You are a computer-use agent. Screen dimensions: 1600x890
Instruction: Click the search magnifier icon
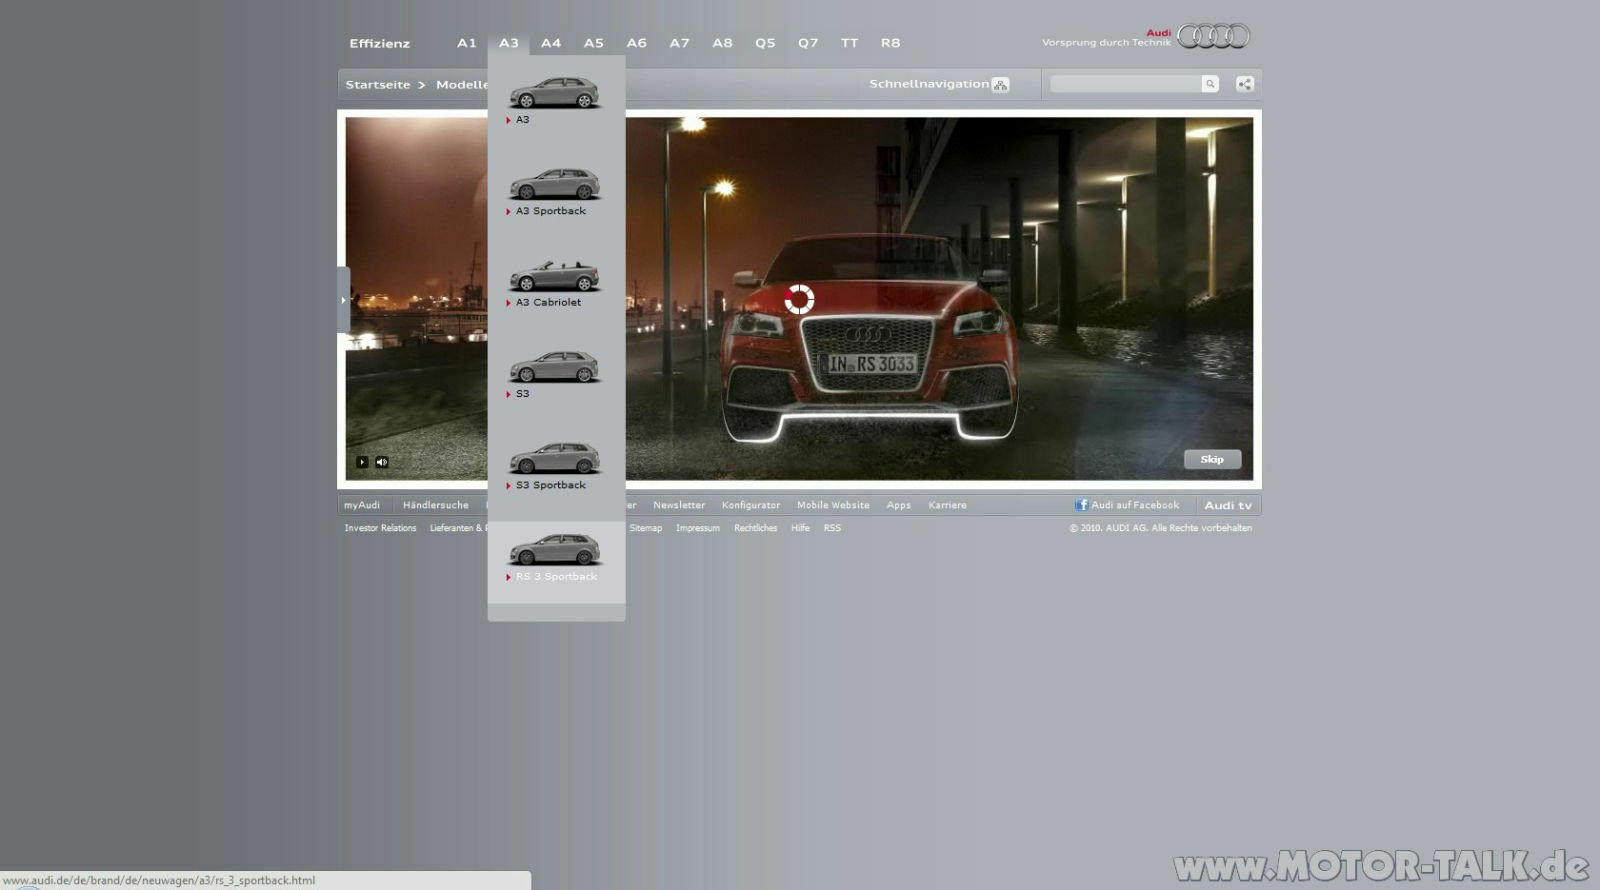pyautogui.click(x=1210, y=84)
